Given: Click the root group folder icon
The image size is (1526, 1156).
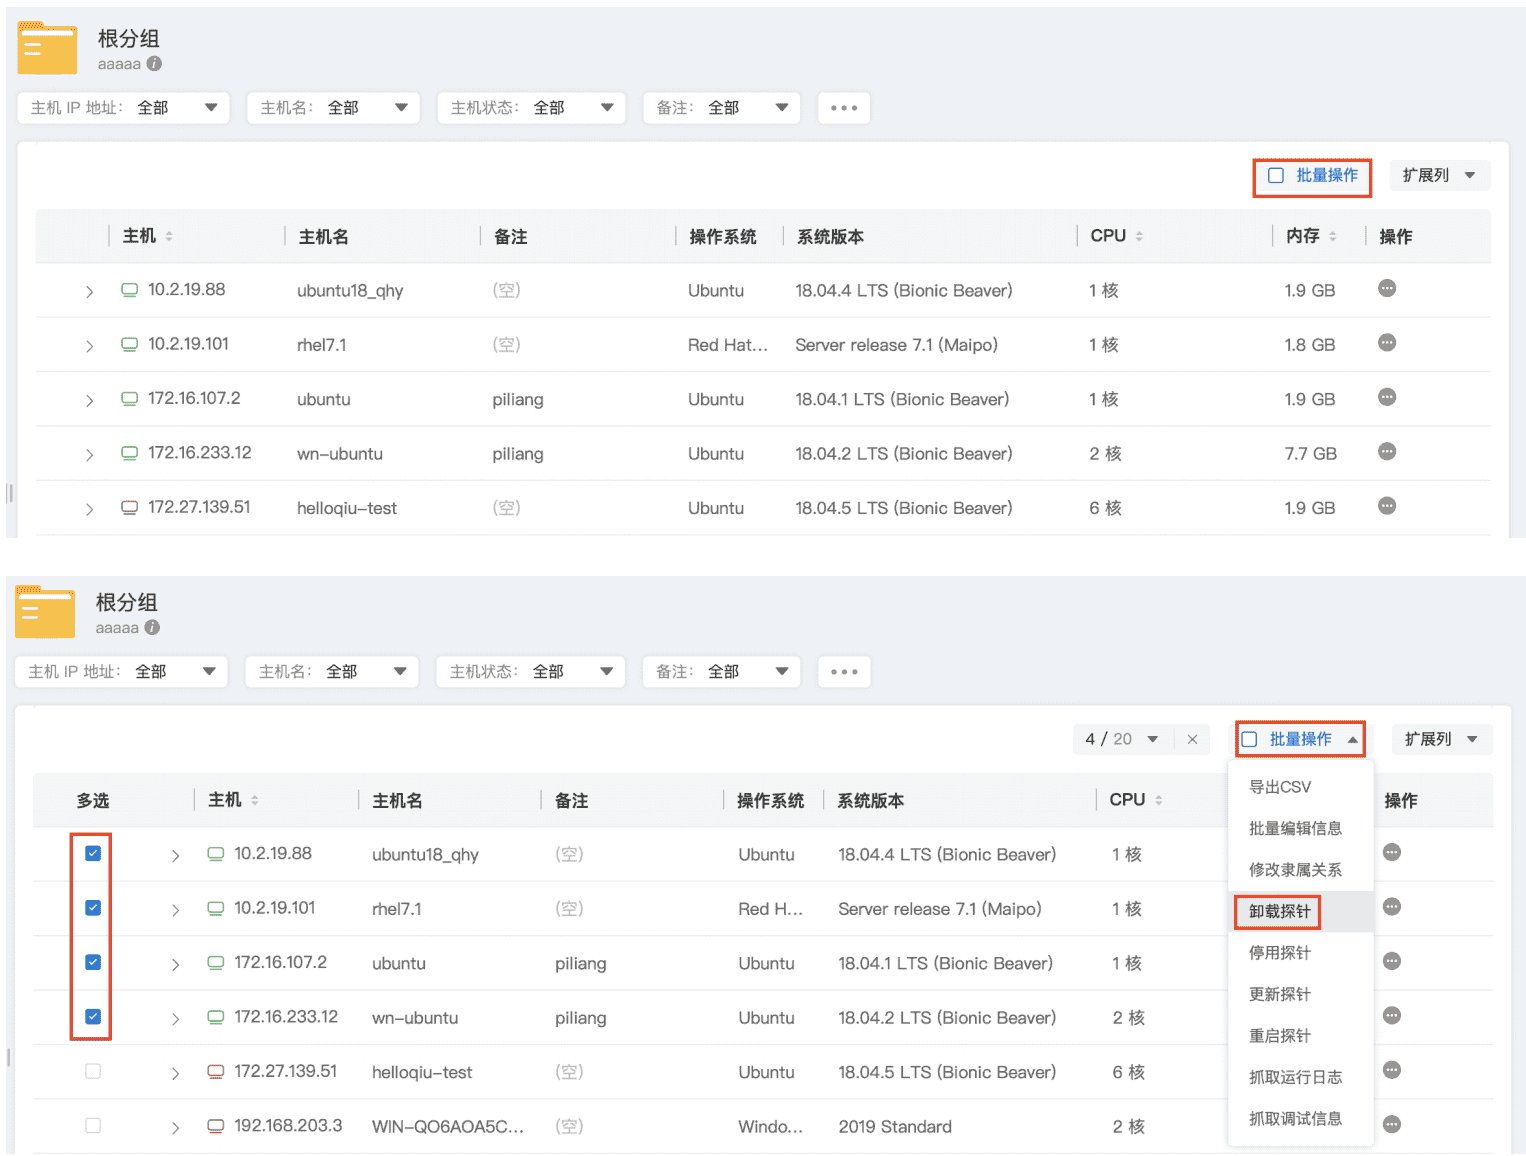Looking at the screenshot, I should tap(47, 47).
